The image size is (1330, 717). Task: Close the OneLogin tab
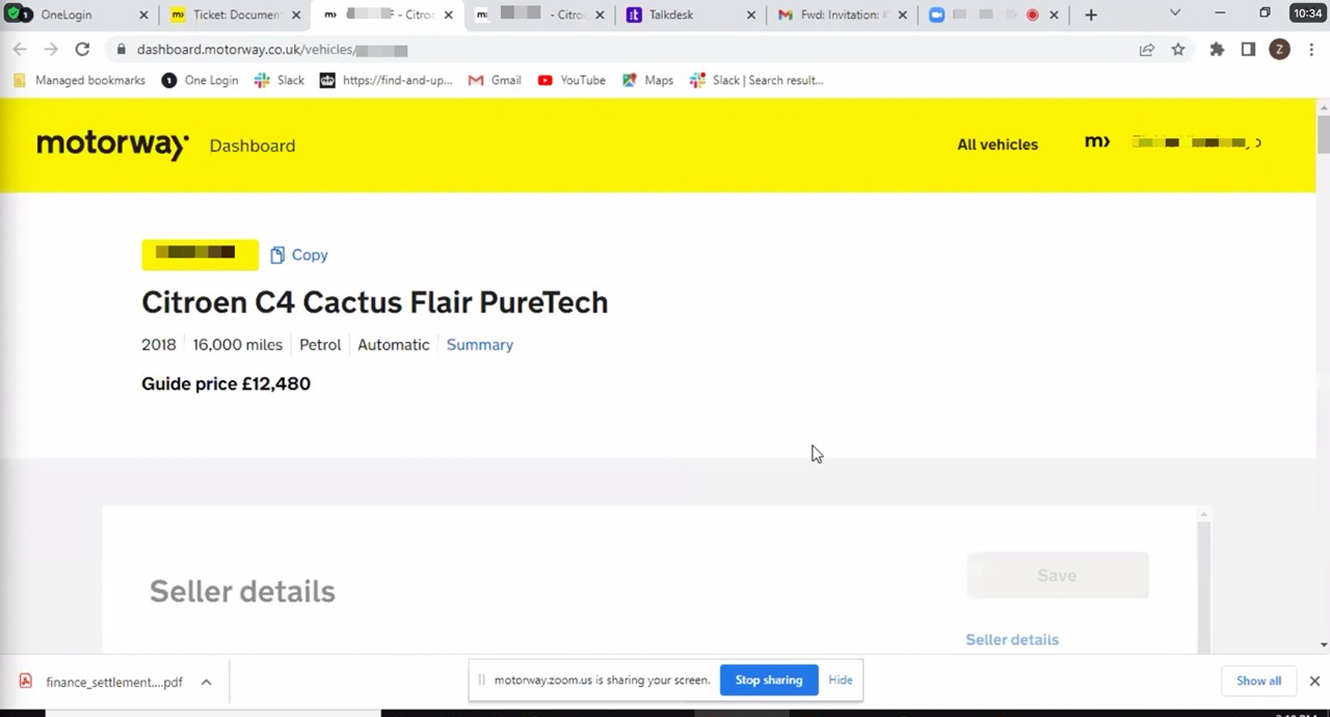pyautogui.click(x=143, y=15)
